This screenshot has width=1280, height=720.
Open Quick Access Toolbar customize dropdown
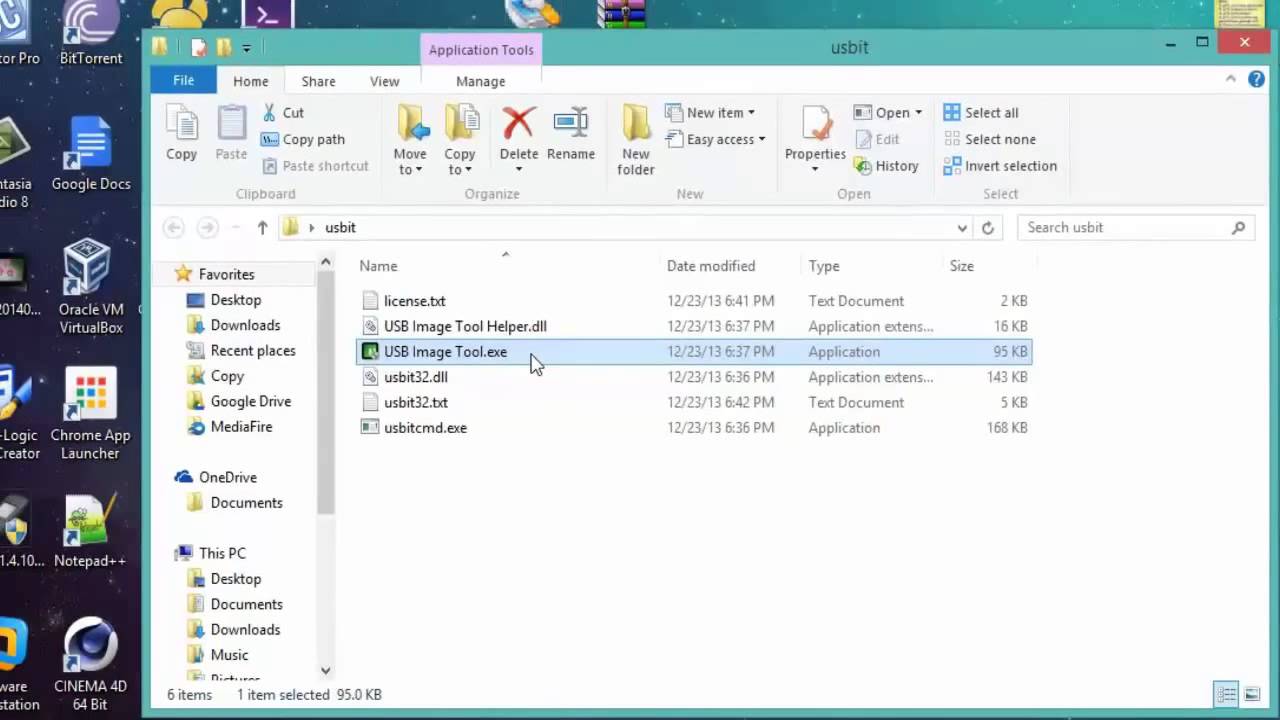246,47
